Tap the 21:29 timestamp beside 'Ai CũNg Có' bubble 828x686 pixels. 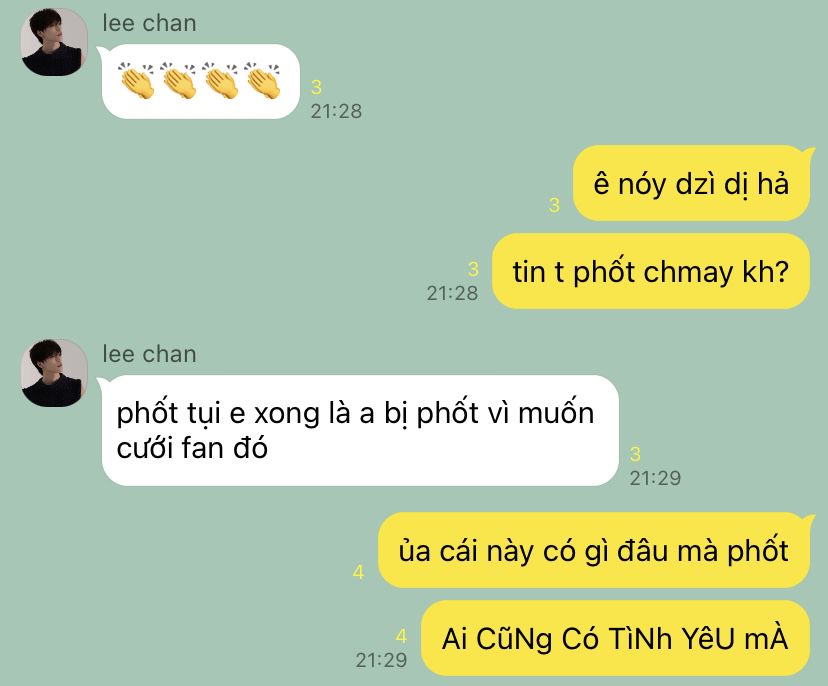(x=381, y=660)
